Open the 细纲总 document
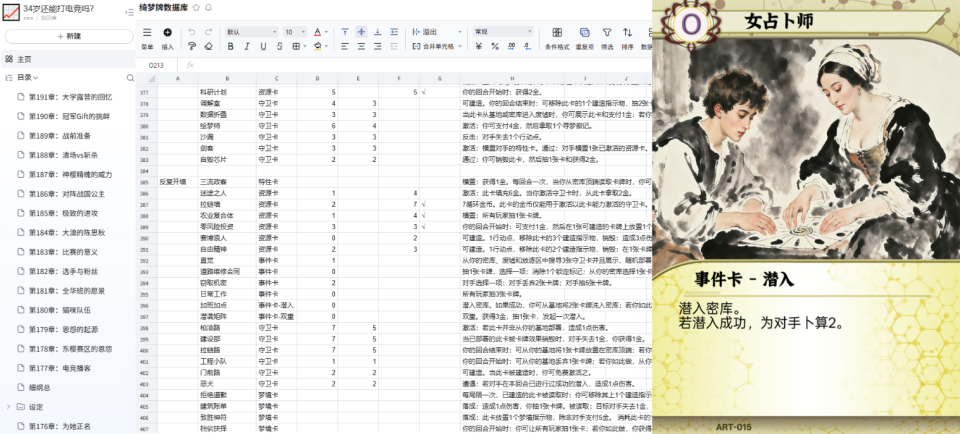This screenshot has width=960, height=434. pos(40,387)
